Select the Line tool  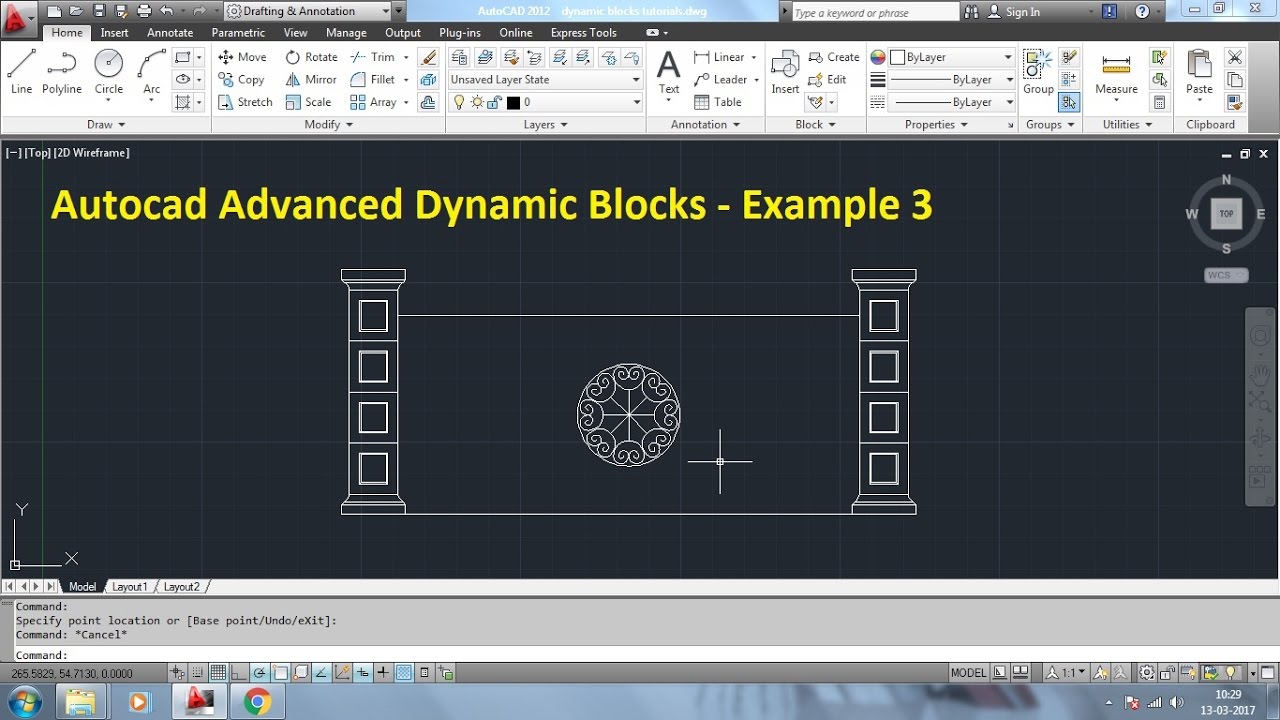[x=21, y=72]
